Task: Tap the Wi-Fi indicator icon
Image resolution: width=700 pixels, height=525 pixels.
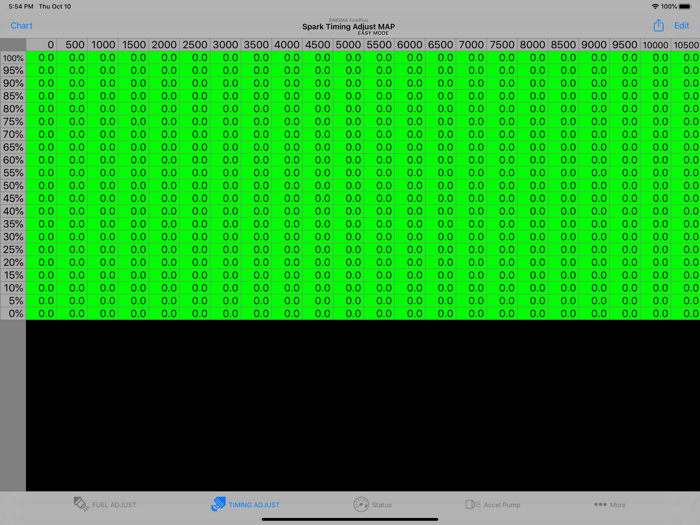Action: pyautogui.click(x=655, y=6)
